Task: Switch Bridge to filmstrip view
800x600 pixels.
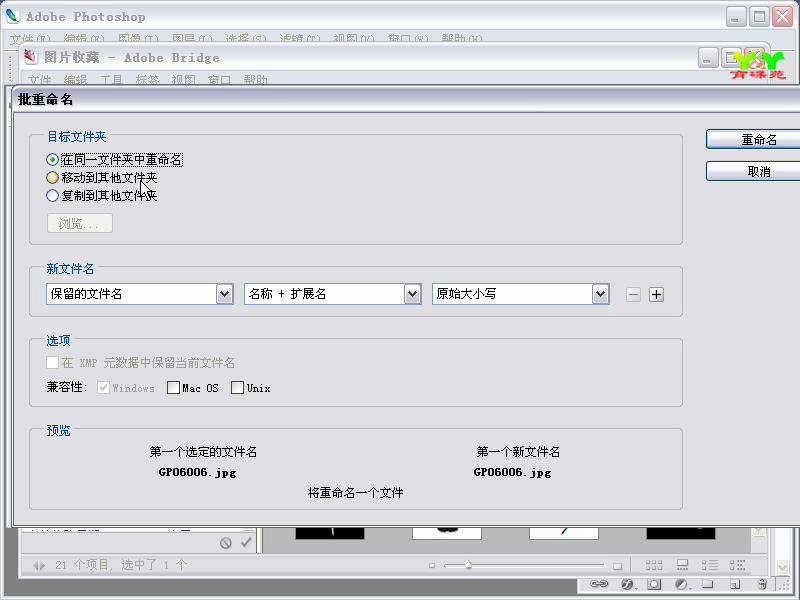Action: click(x=682, y=565)
